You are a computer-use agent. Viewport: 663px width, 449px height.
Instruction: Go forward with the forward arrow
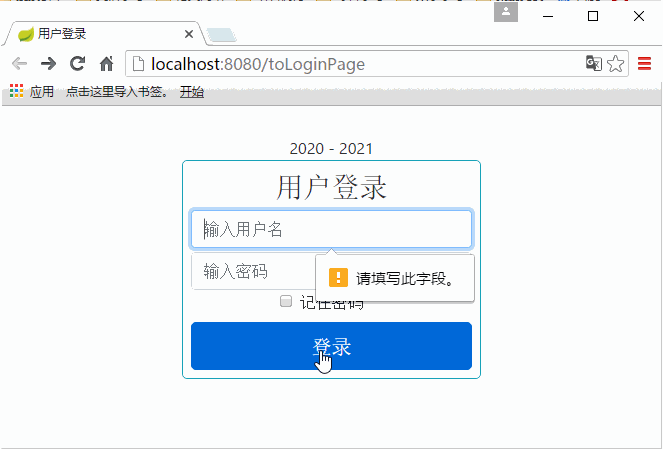point(48,64)
